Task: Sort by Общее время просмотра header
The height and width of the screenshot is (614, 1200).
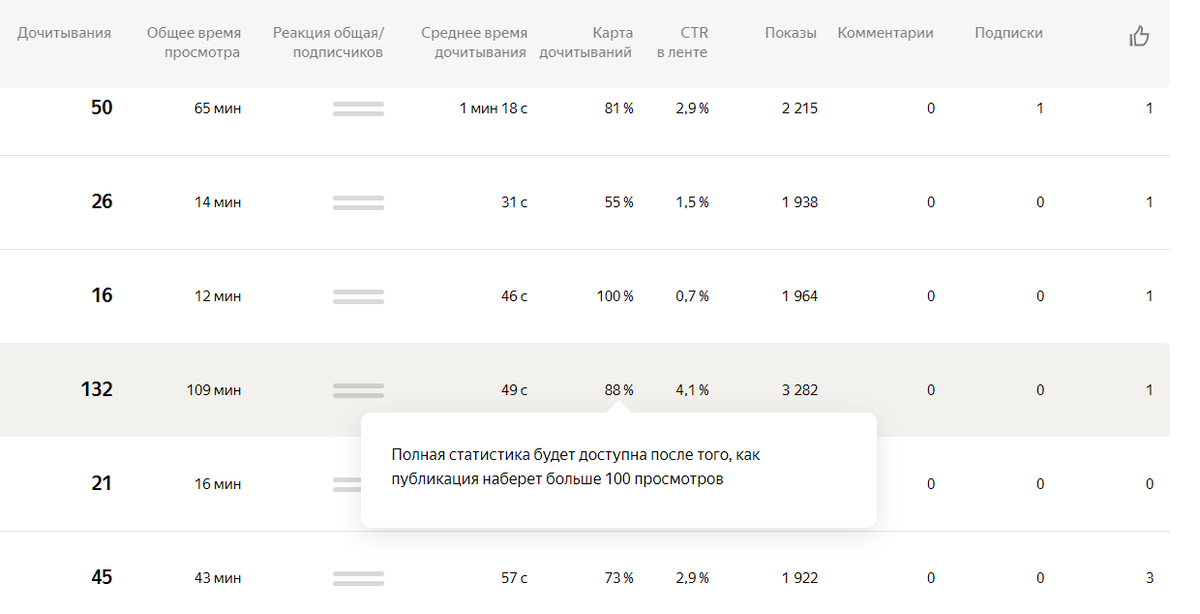Action: (194, 43)
